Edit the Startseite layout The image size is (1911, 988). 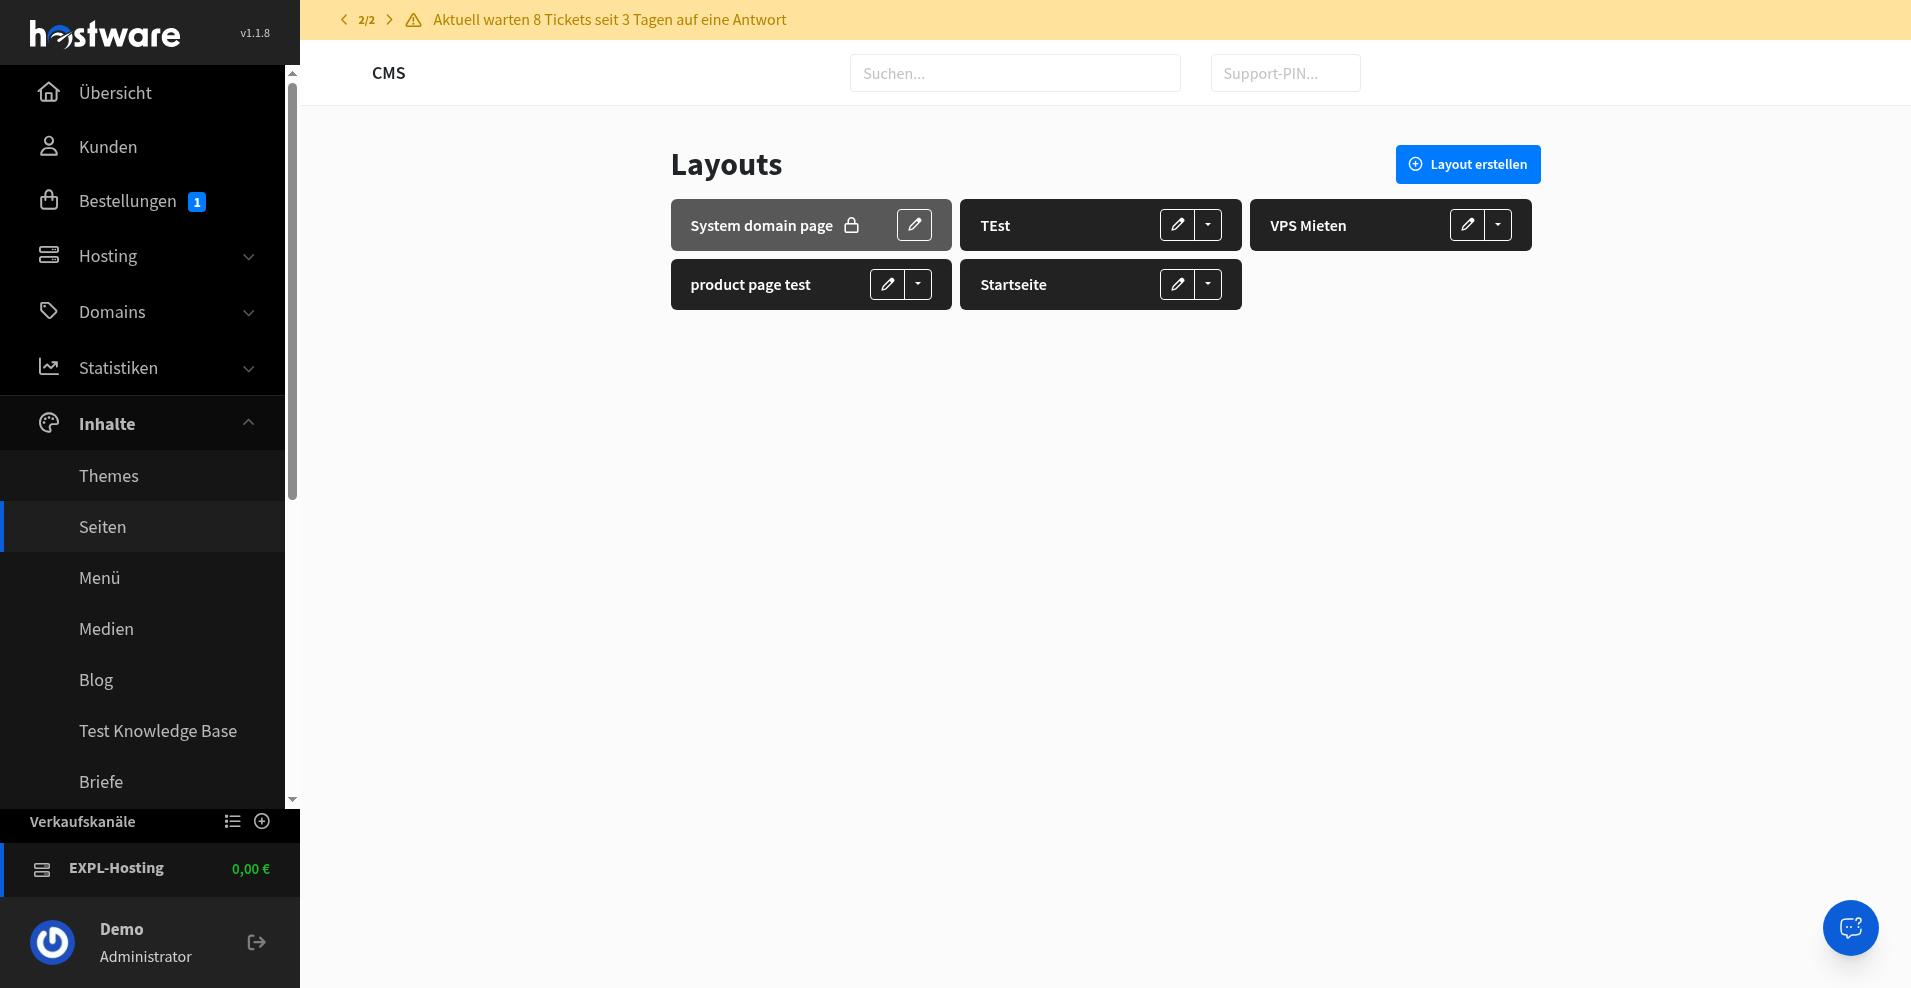tap(1177, 284)
